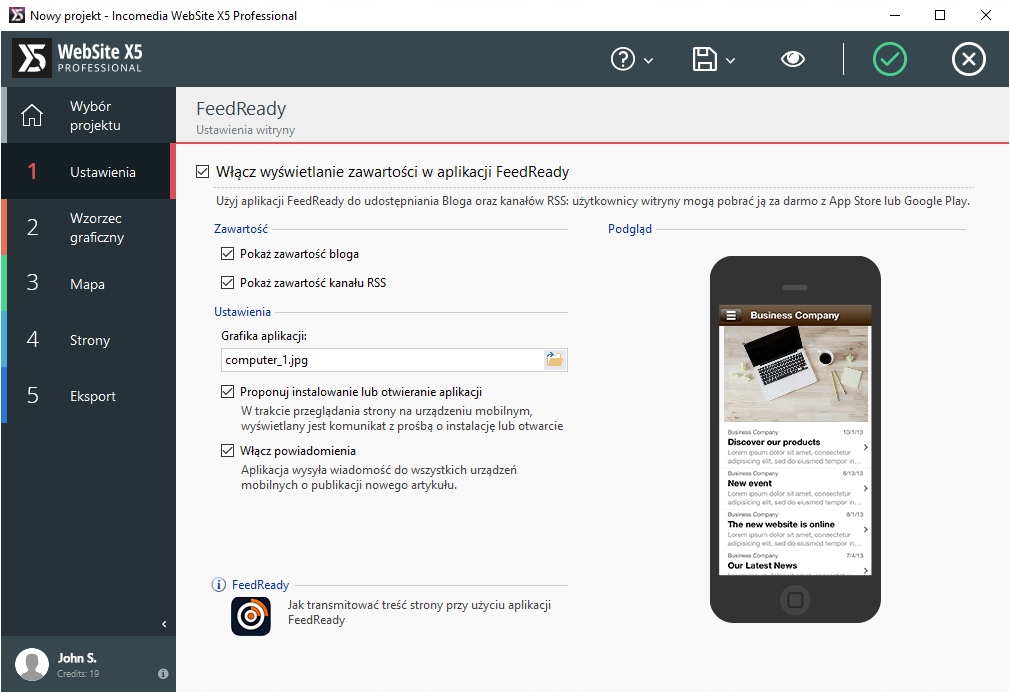Screen dimensions: 1010x693
Task: Click the Ustawienia section heading in settings panel
Action: [242, 312]
